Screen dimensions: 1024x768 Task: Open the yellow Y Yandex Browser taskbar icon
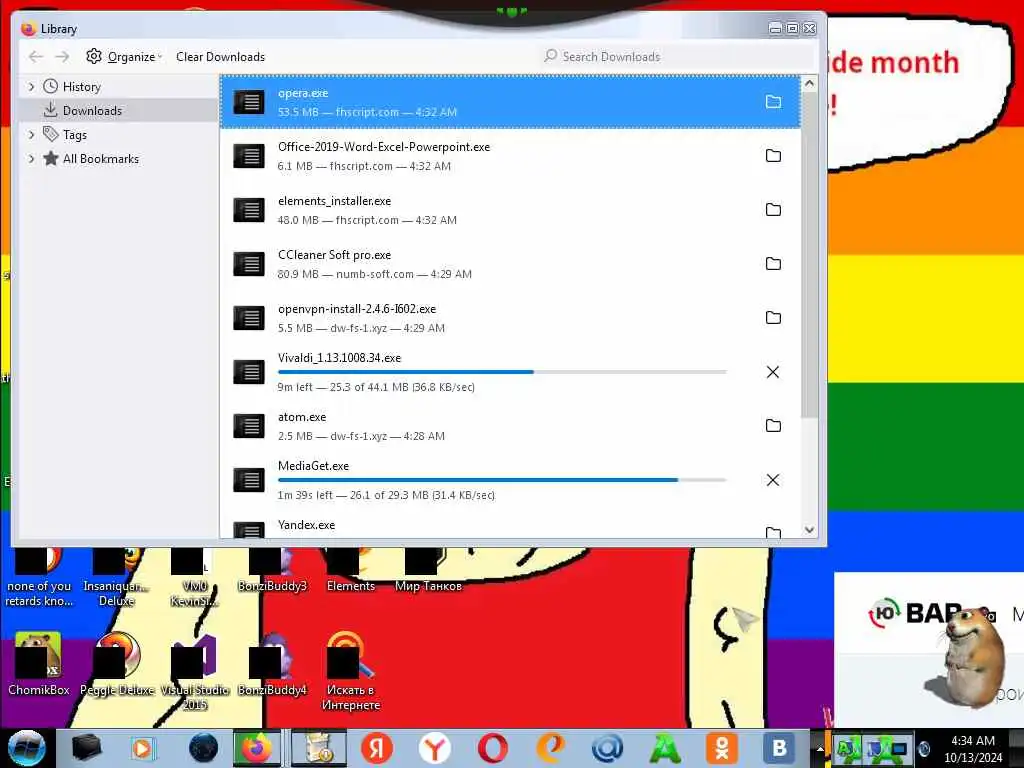coord(435,748)
